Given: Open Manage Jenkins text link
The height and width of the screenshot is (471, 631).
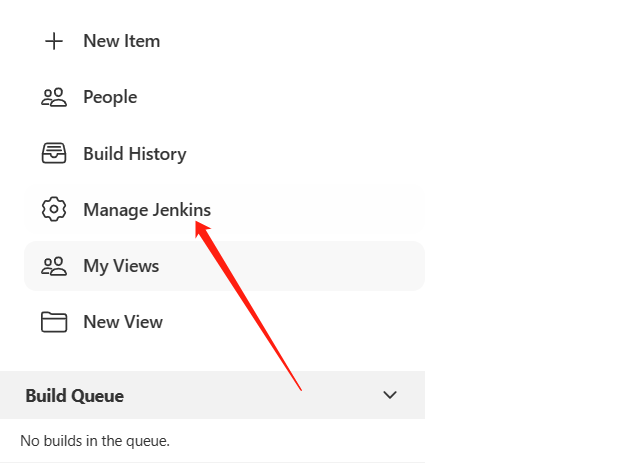Looking at the screenshot, I should coord(147,210).
